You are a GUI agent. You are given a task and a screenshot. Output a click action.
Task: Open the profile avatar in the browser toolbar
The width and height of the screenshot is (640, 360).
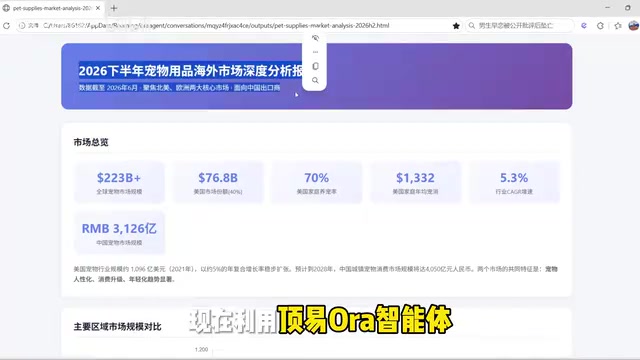click(633, 25)
